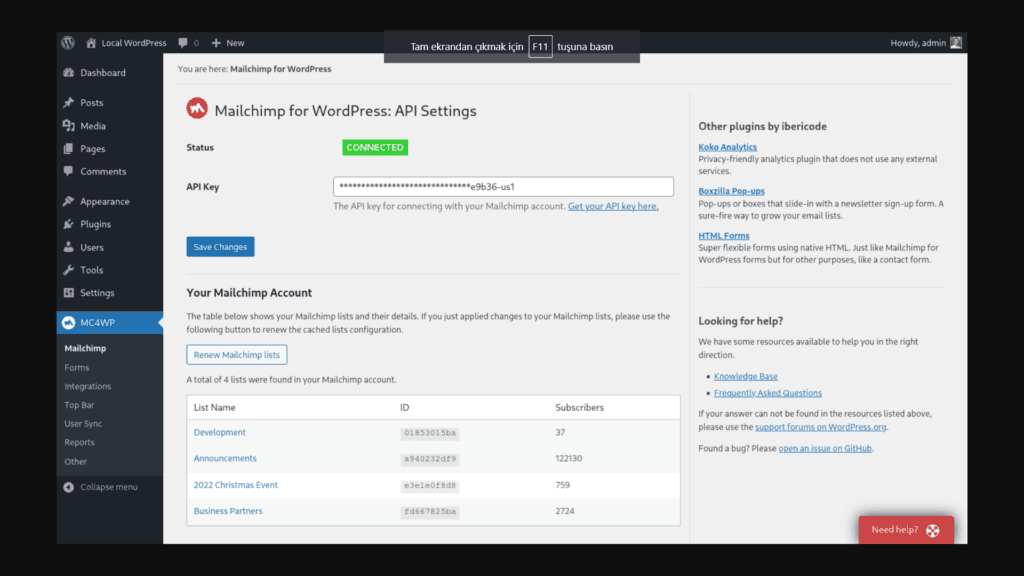The height and width of the screenshot is (576, 1024).
Task: Follow the open an issue on GitHub link
Action: [825, 449]
